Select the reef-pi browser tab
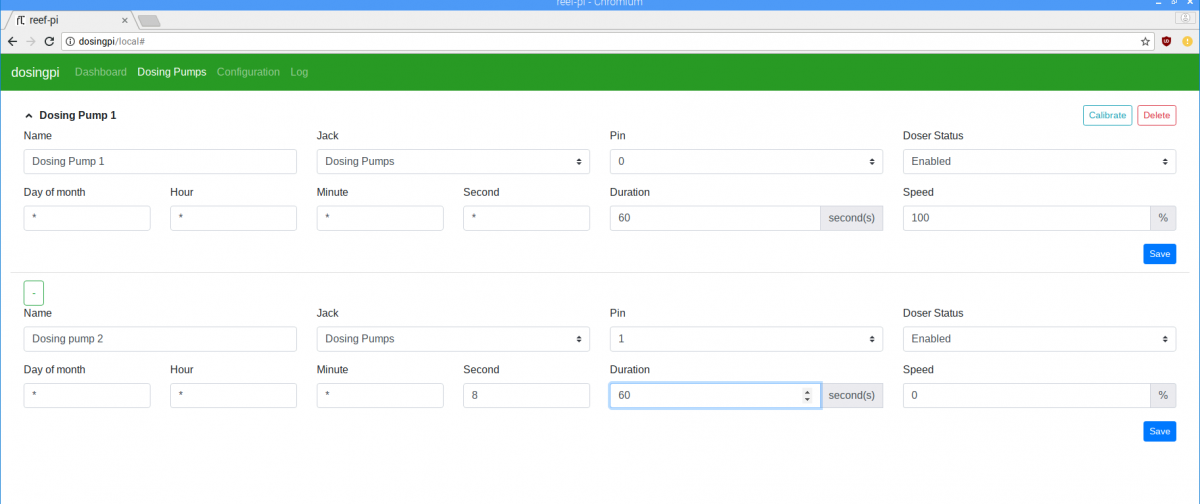Image resolution: width=1200 pixels, height=504 pixels. point(68,20)
